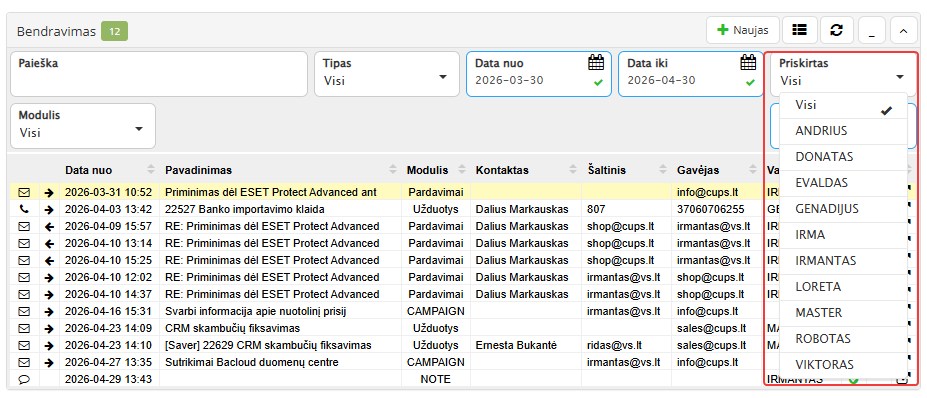
Task: Open the Data iki calendar icon
Action: [748, 62]
